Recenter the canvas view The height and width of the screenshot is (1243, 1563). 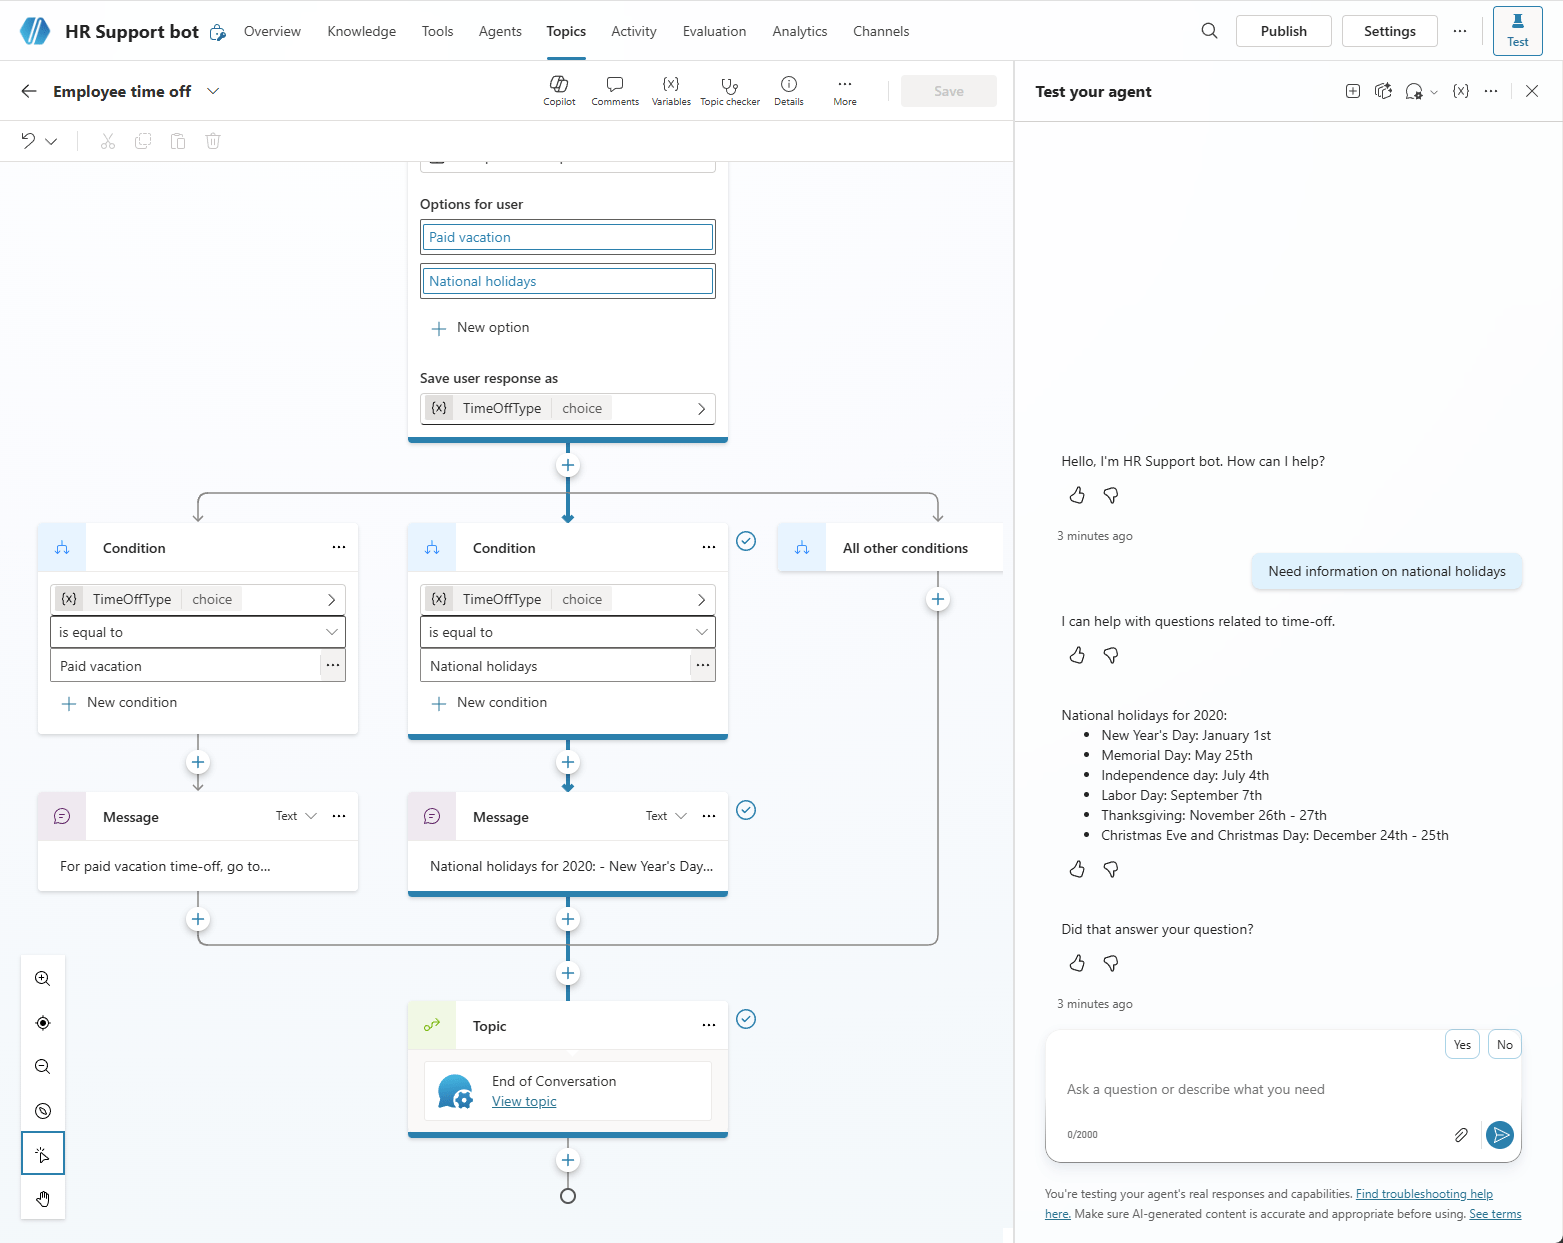point(43,1023)
